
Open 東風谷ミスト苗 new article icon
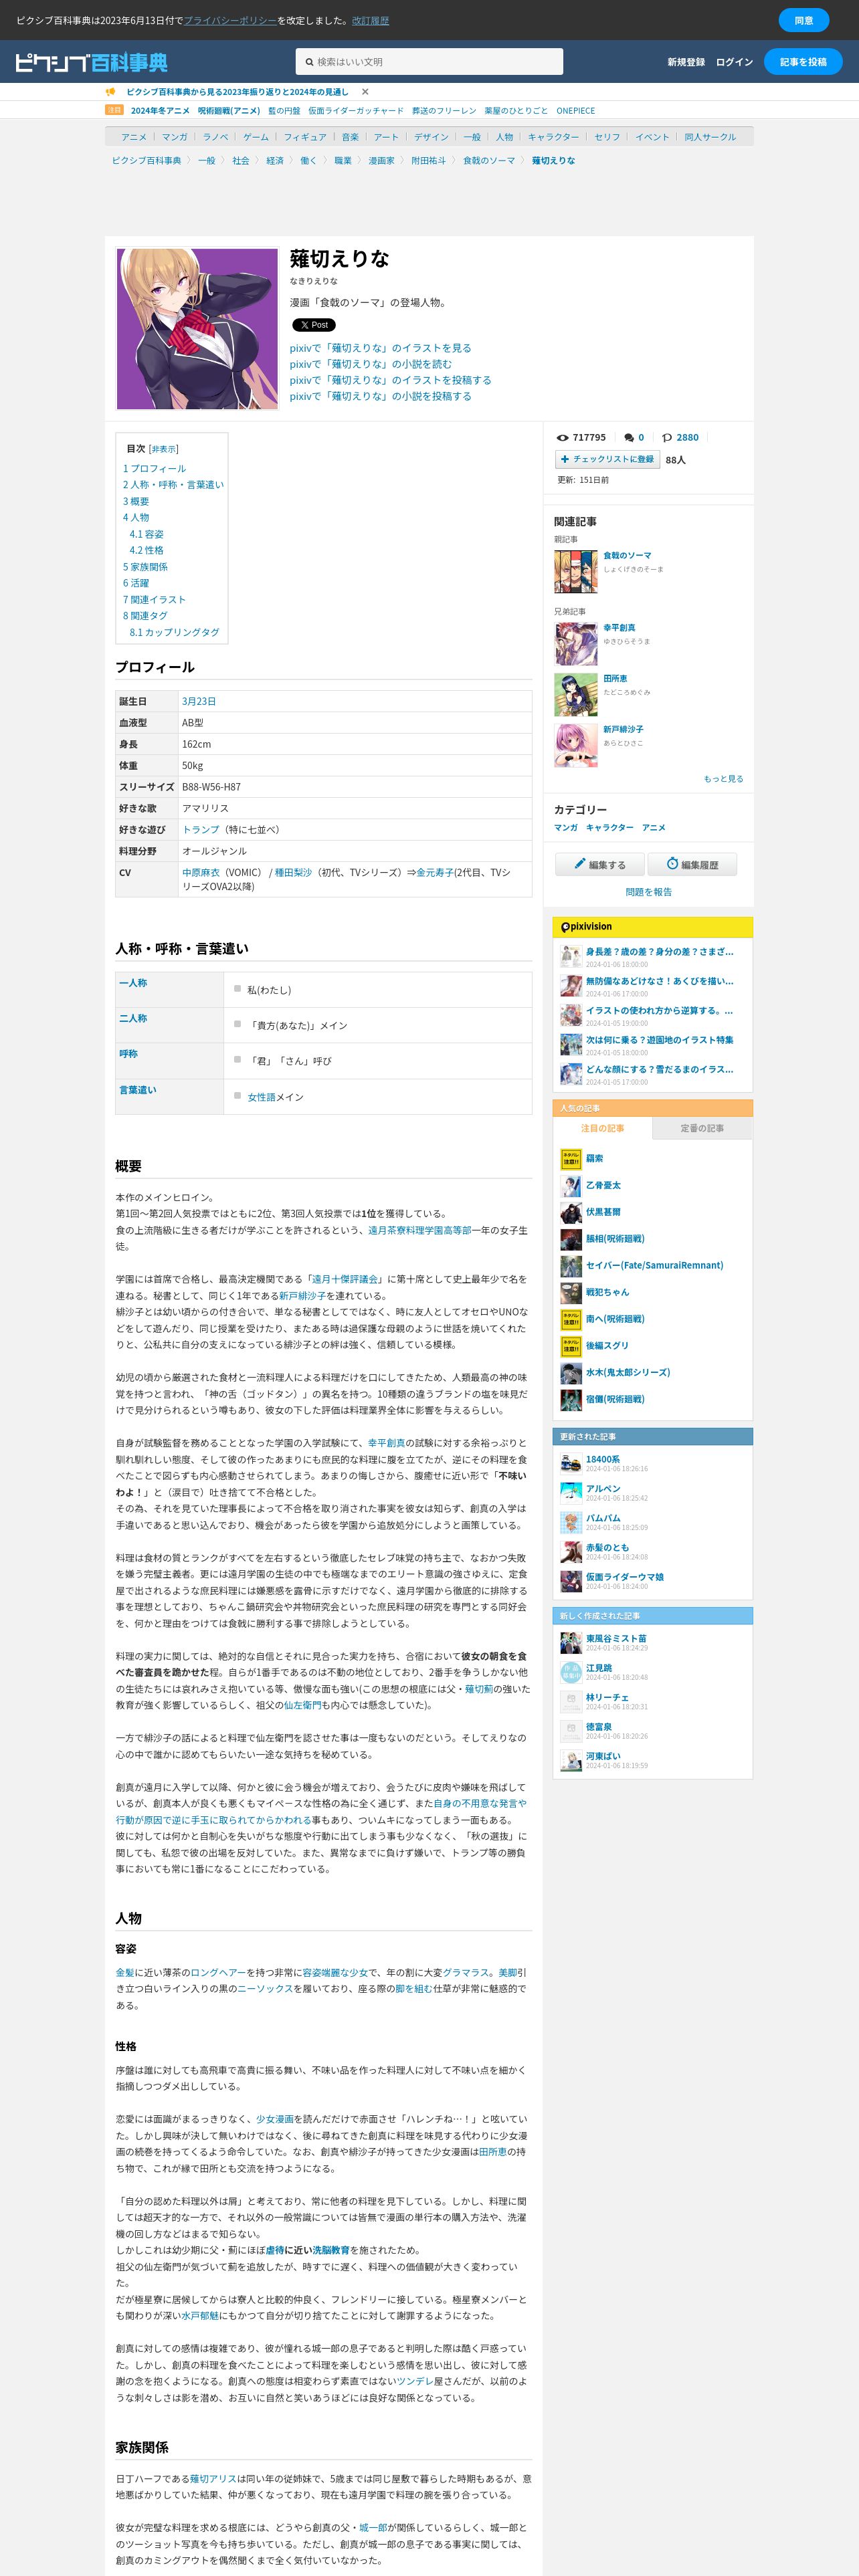click(x=571, y=1643)
